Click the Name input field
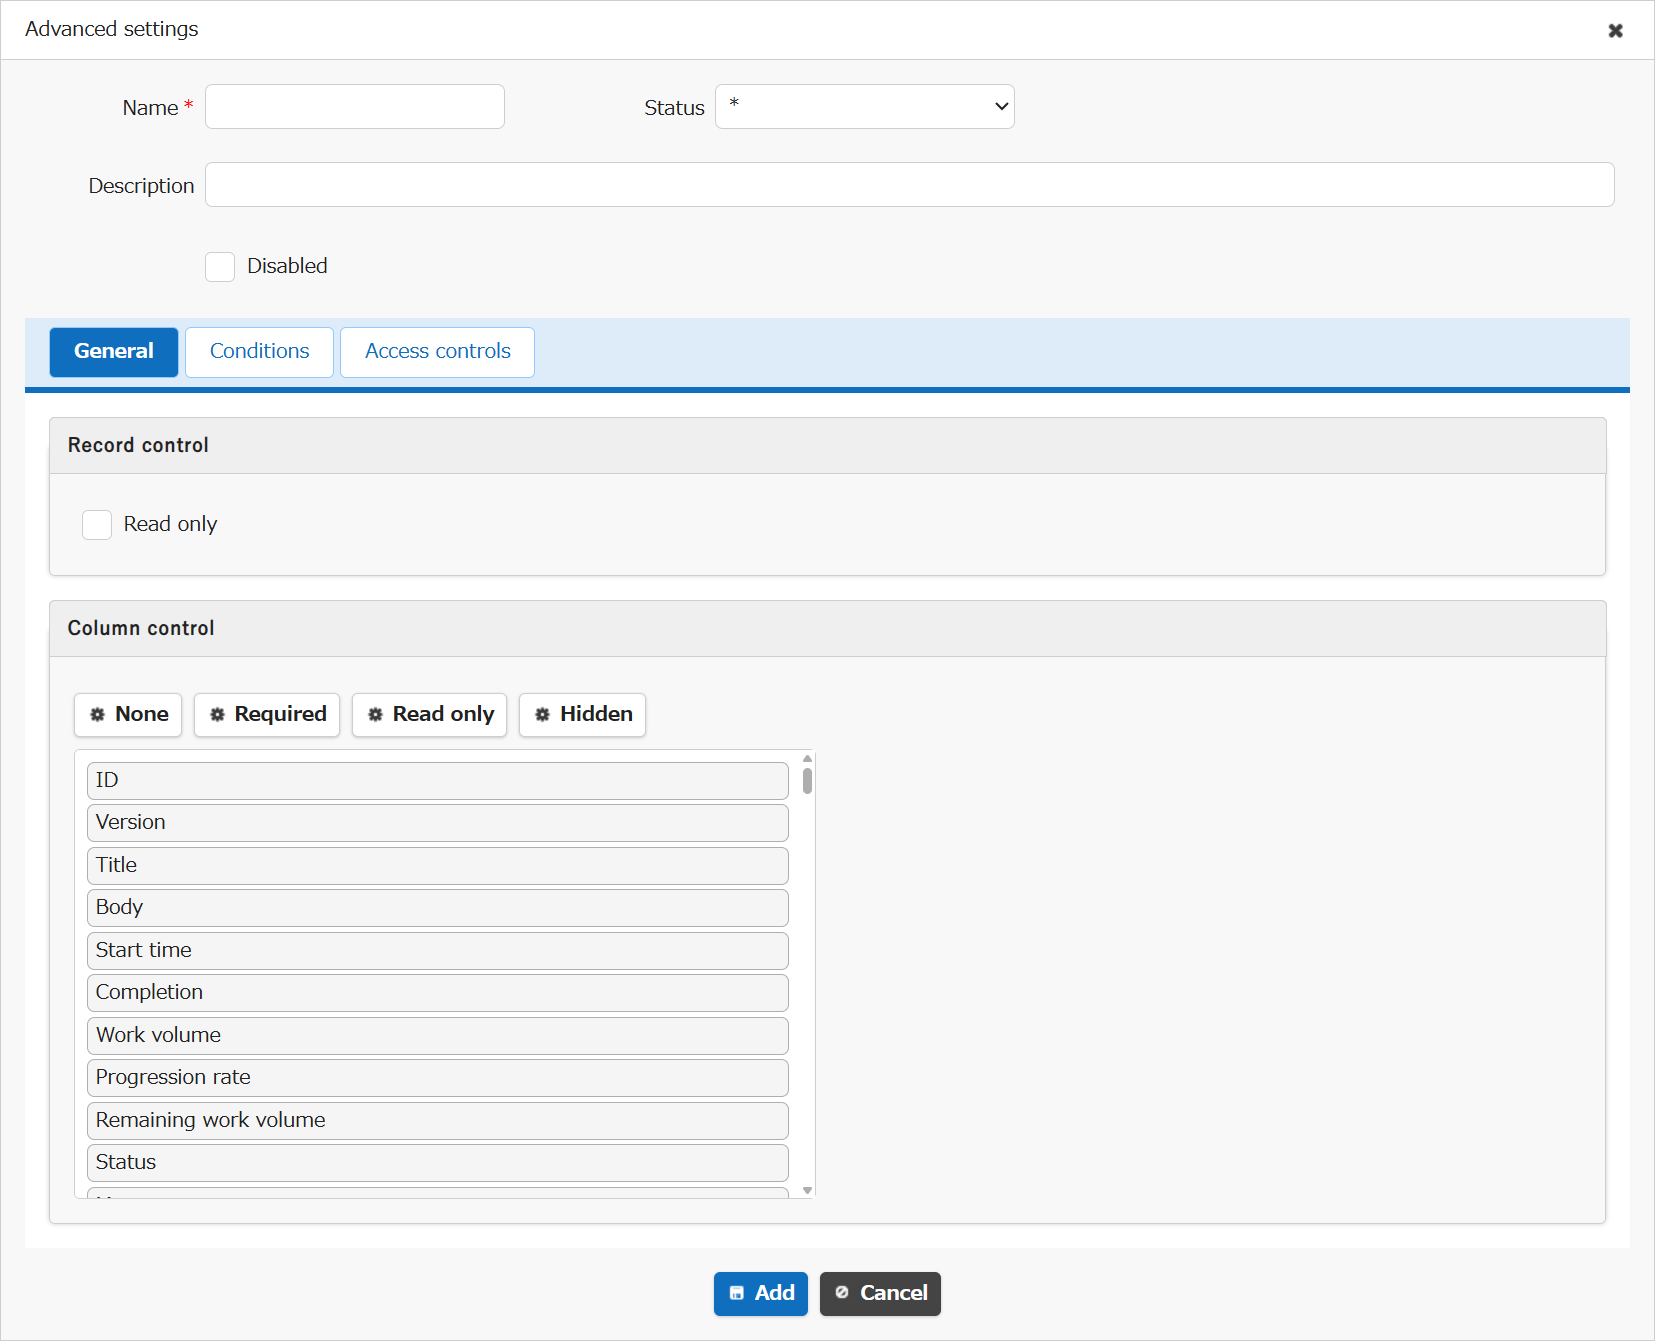Viewport: 1655px width, 1341px height. 355,107
